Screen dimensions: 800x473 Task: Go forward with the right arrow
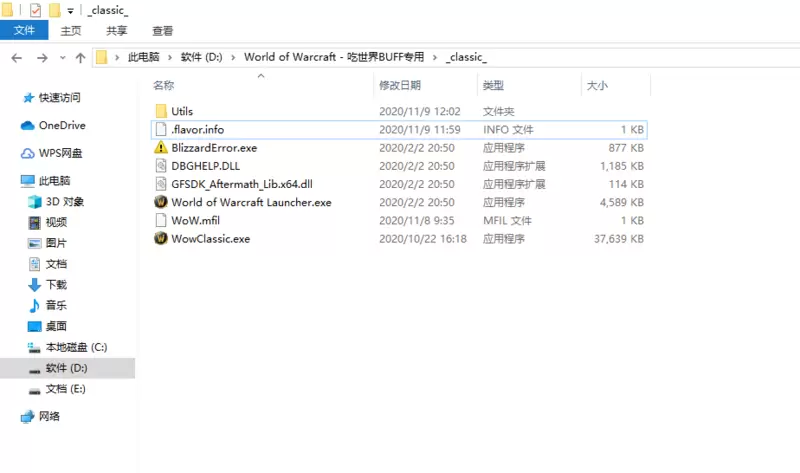(x=42, y=58)
